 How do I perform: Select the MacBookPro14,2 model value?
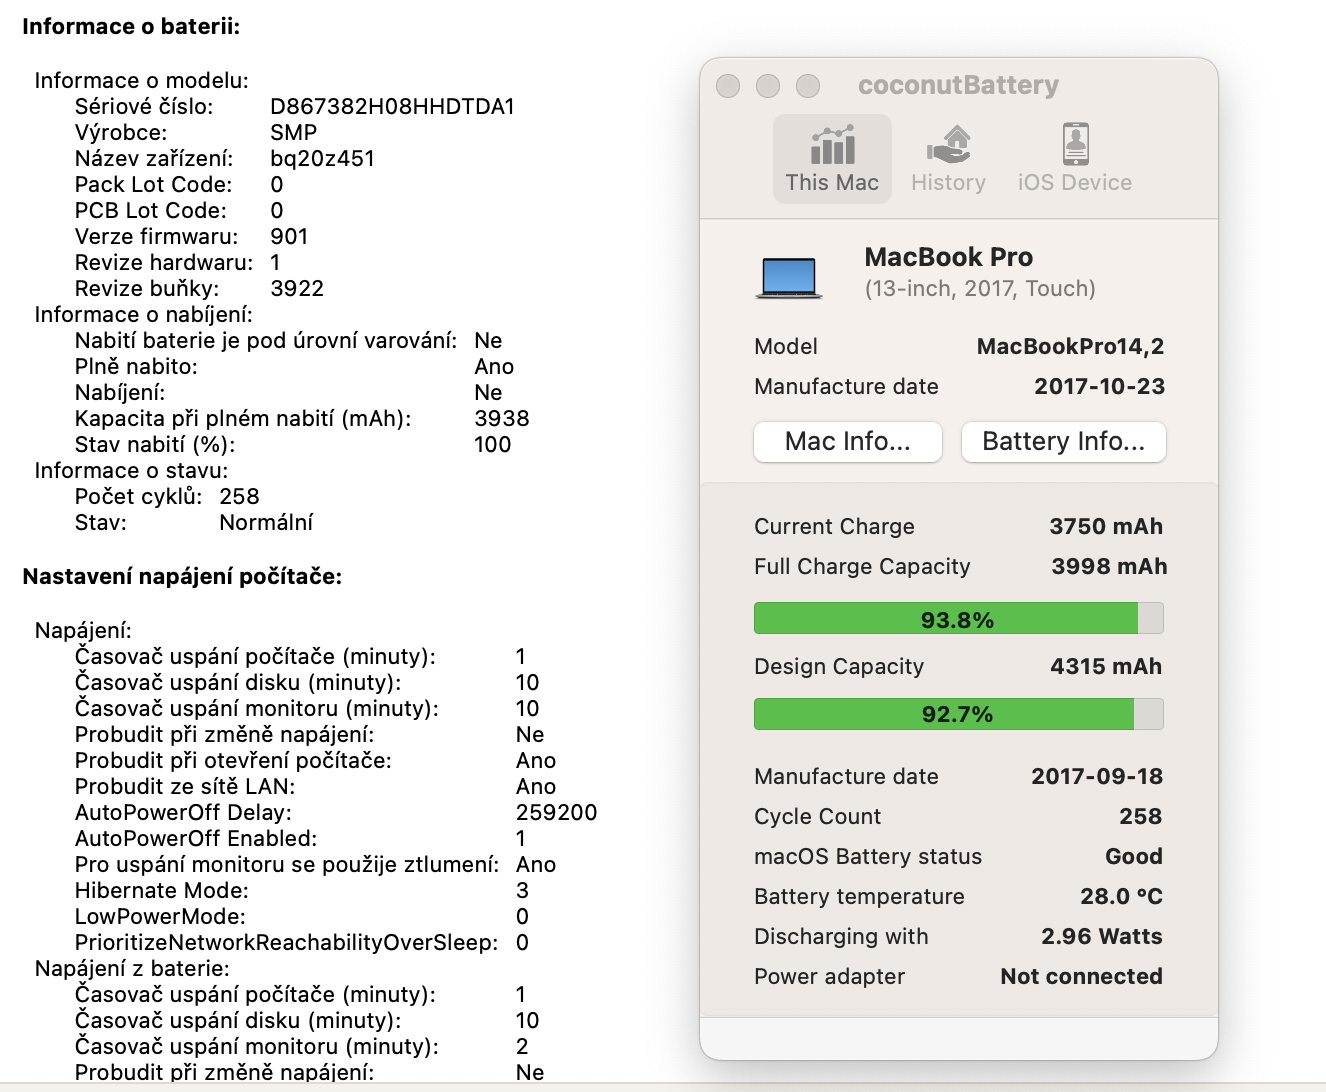(x=1070, y=346)
